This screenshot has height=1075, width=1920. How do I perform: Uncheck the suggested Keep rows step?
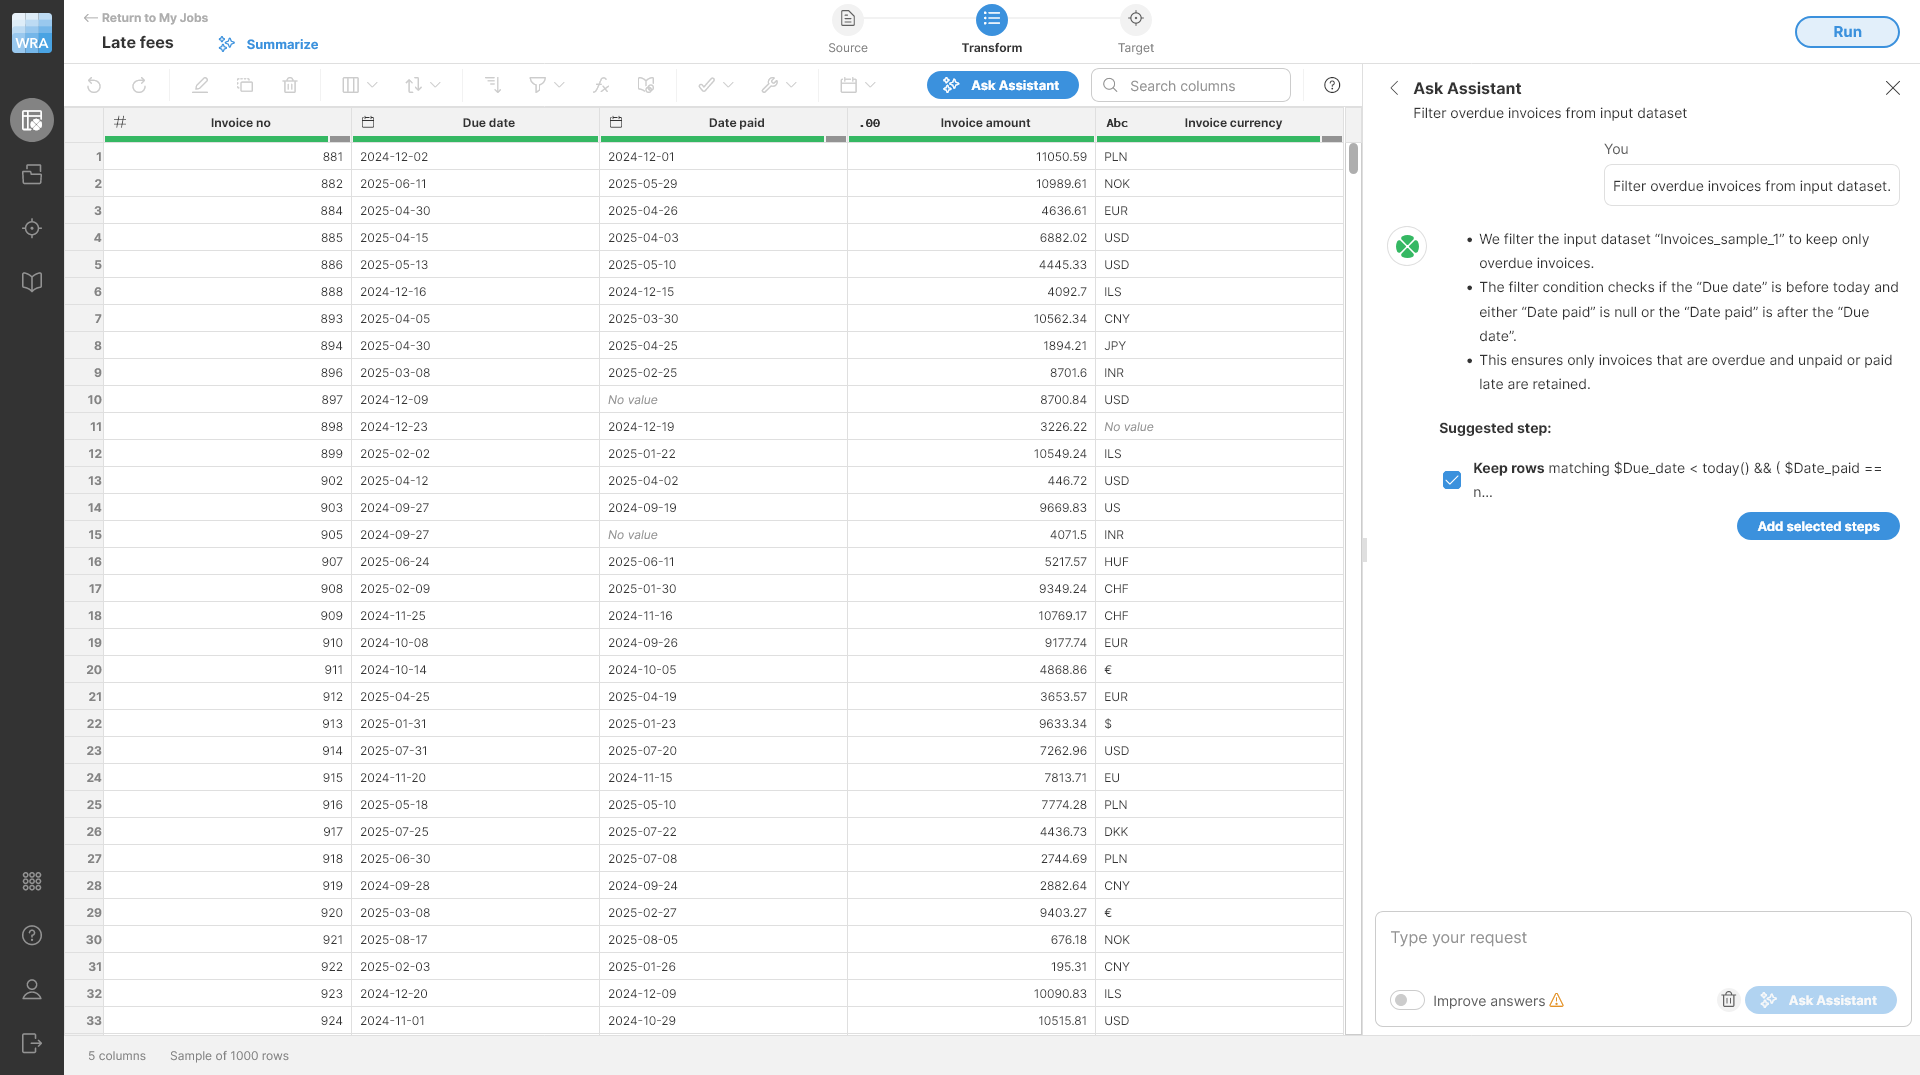click(x=1452, y=480)
